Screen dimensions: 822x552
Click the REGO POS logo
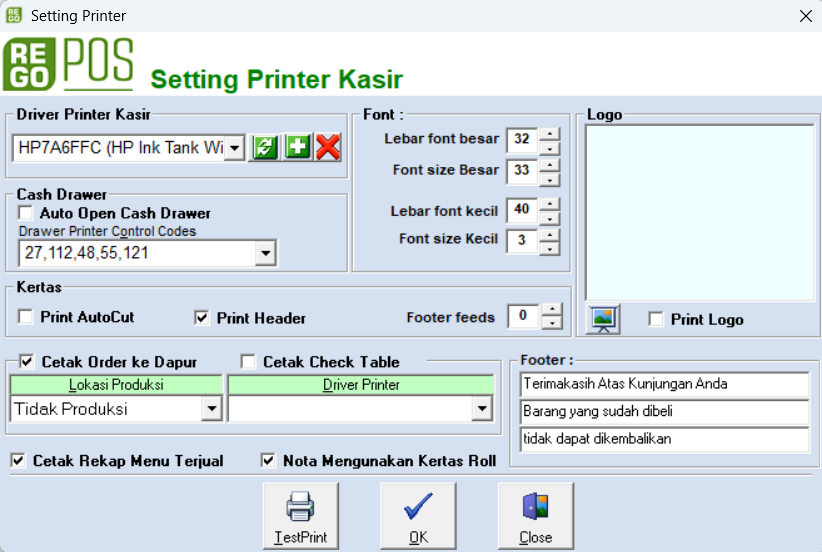point(69,65)
